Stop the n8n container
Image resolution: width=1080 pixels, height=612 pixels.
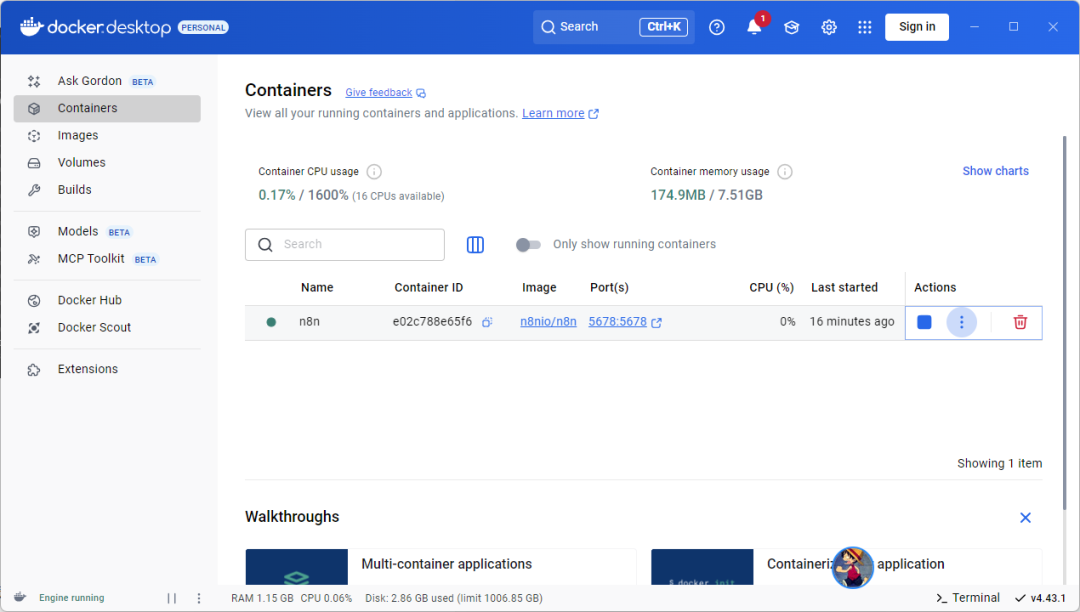(924, 322)
